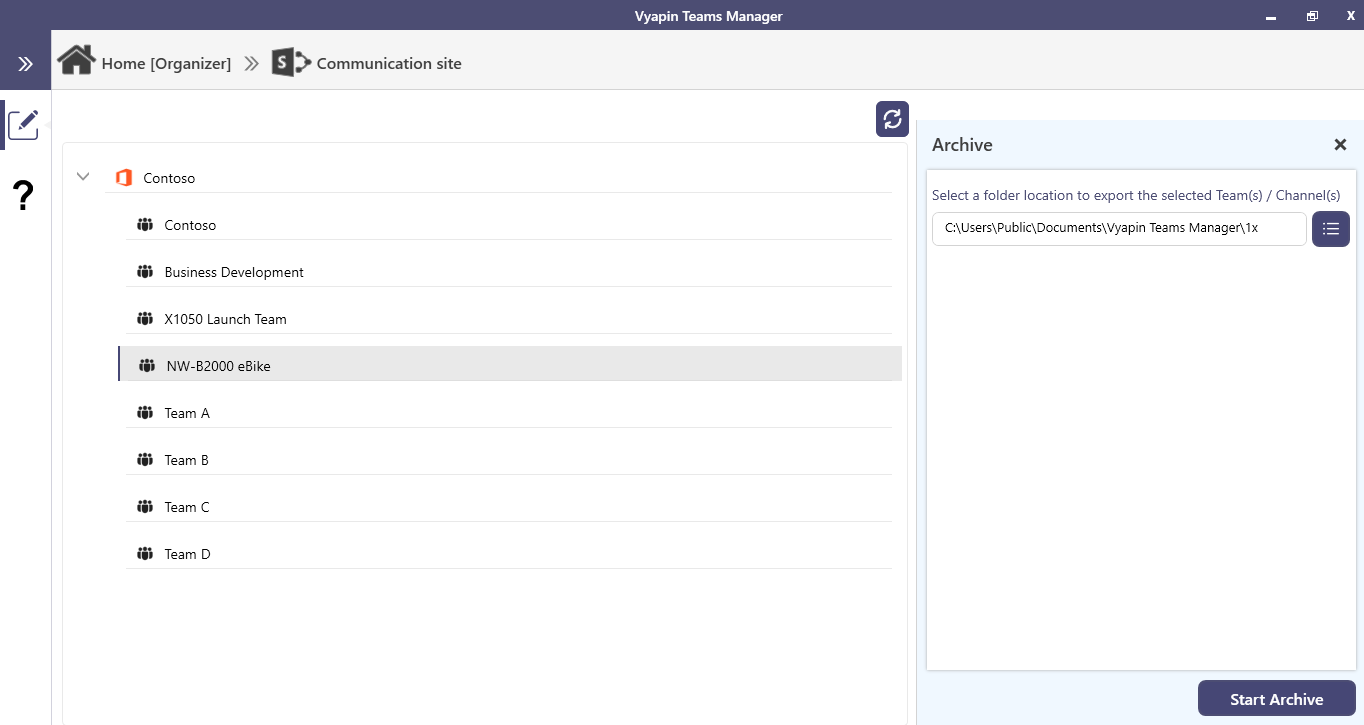1364x725 pixels.
Task: Select Team B in the list
Action: coord(508,460)
